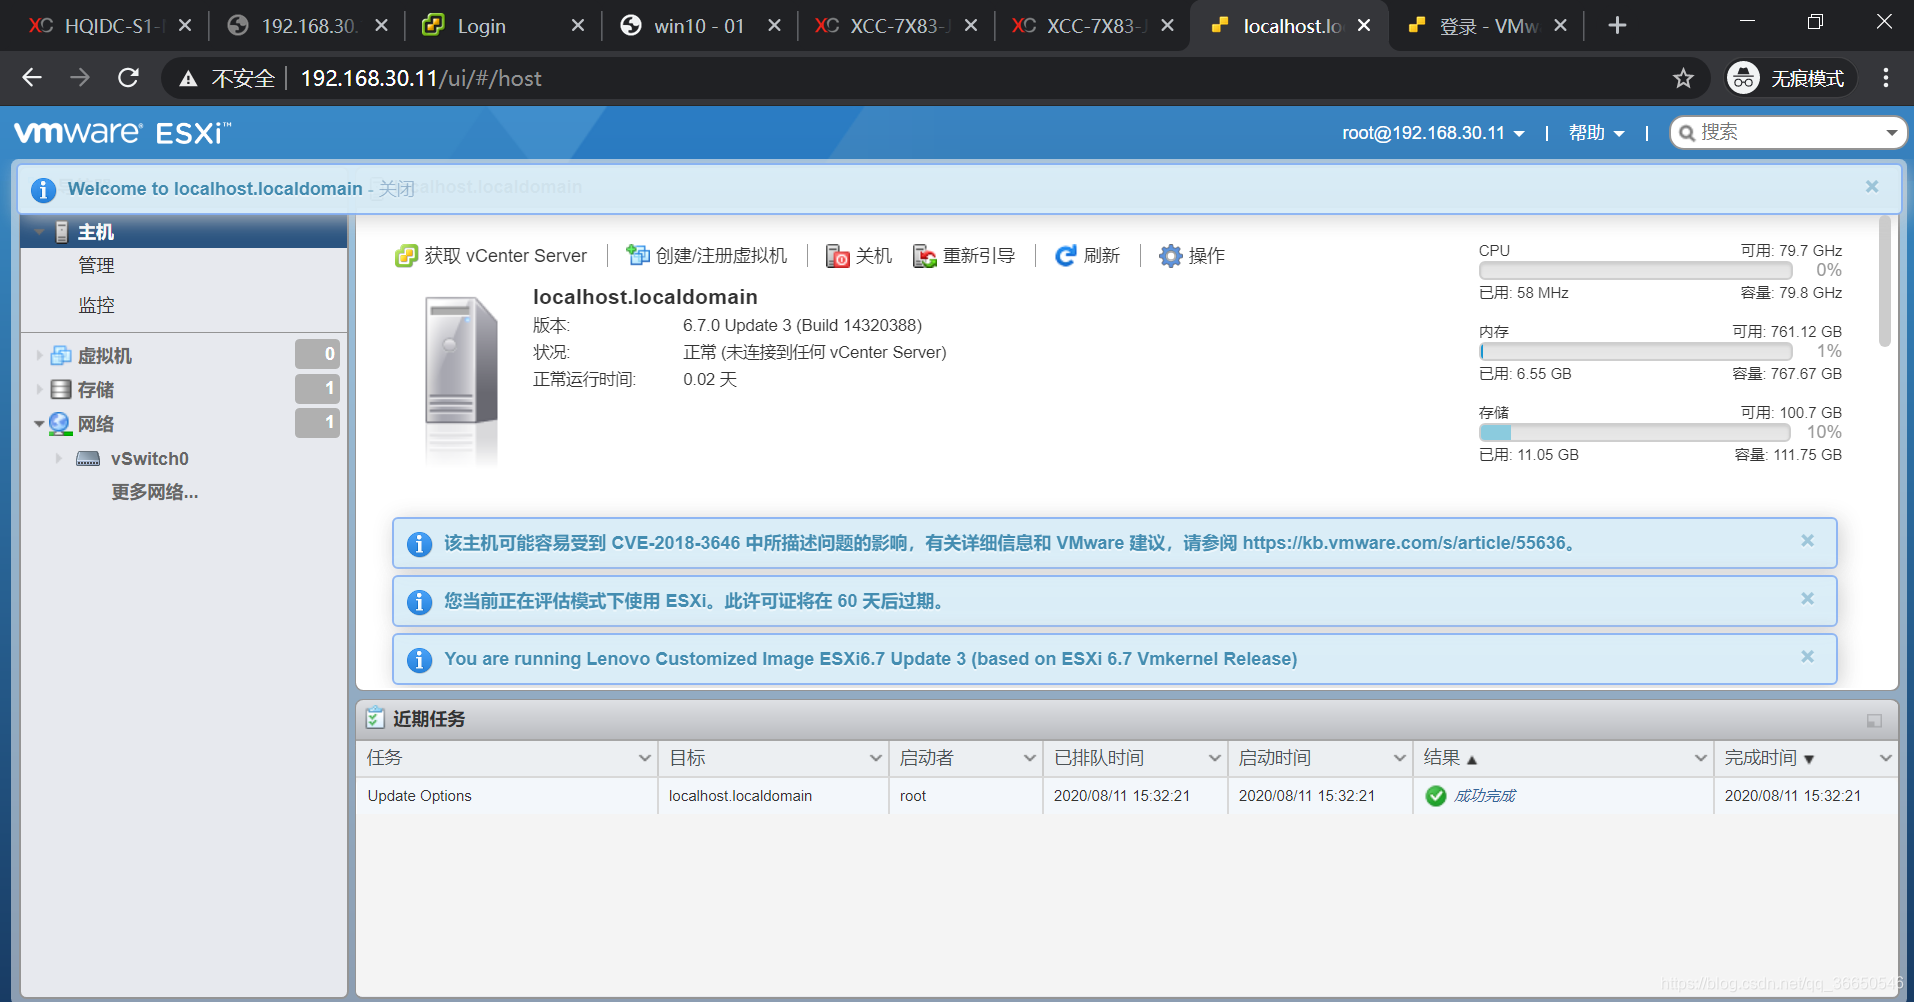The height and width of the screenshot is (1002, 1914).
Task: Click More networks (更多网络...) link
Action: (x=155, y=492)
